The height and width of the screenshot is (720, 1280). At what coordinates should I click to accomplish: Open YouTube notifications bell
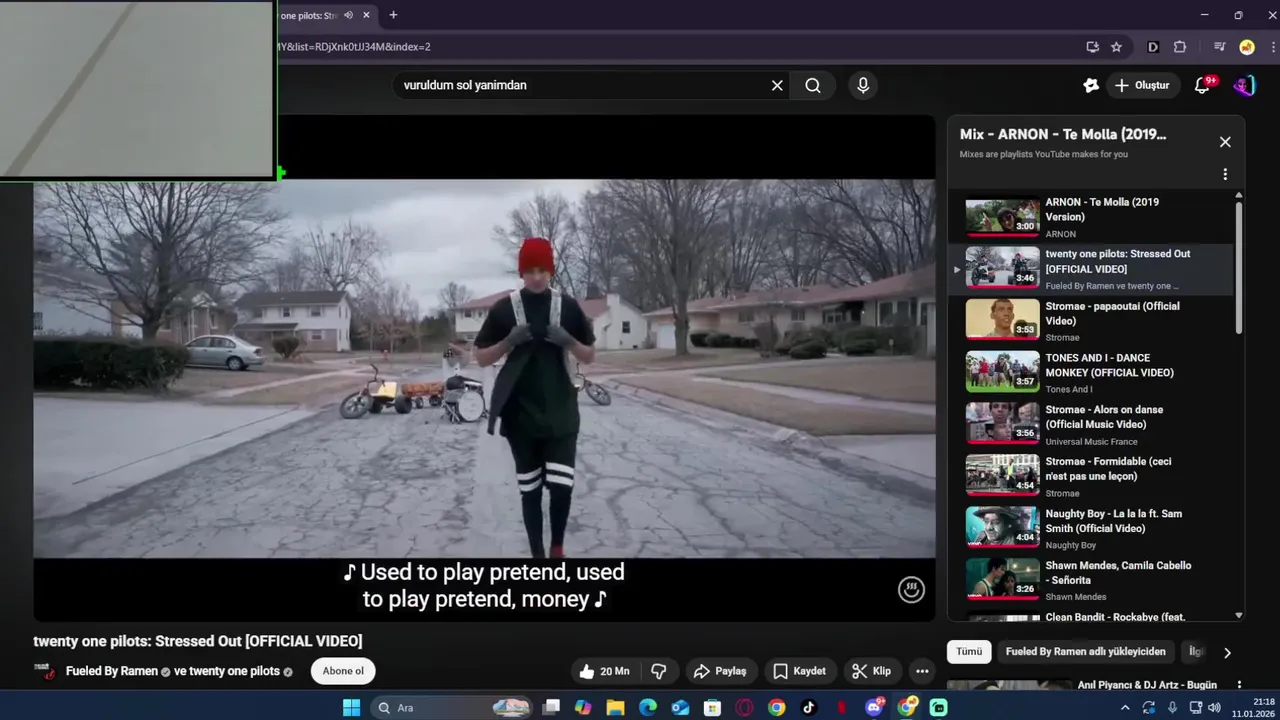pyautogui.click(x=1203, y=85)
